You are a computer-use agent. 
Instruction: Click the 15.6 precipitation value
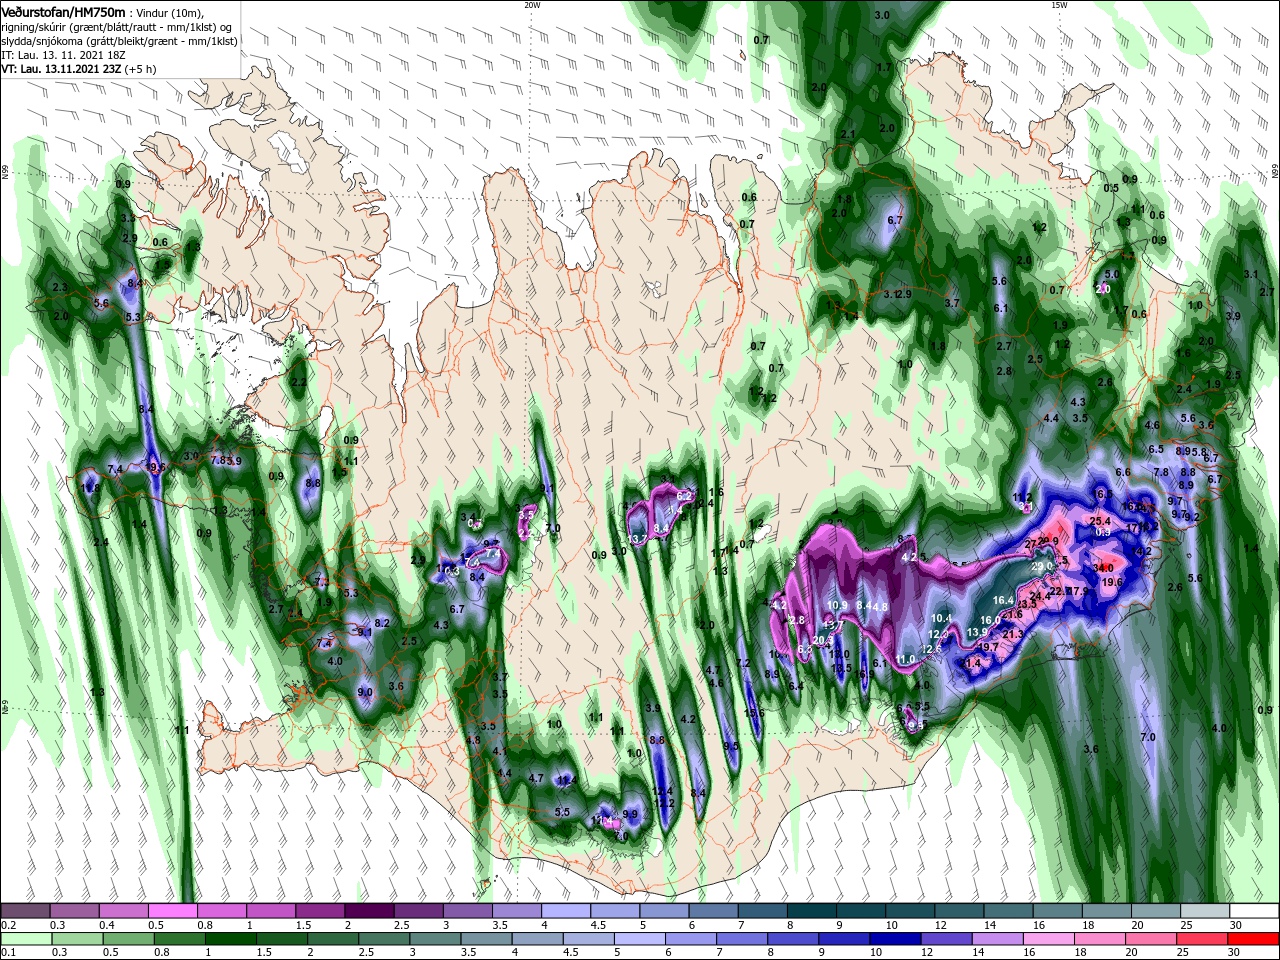tap(754, 713)
